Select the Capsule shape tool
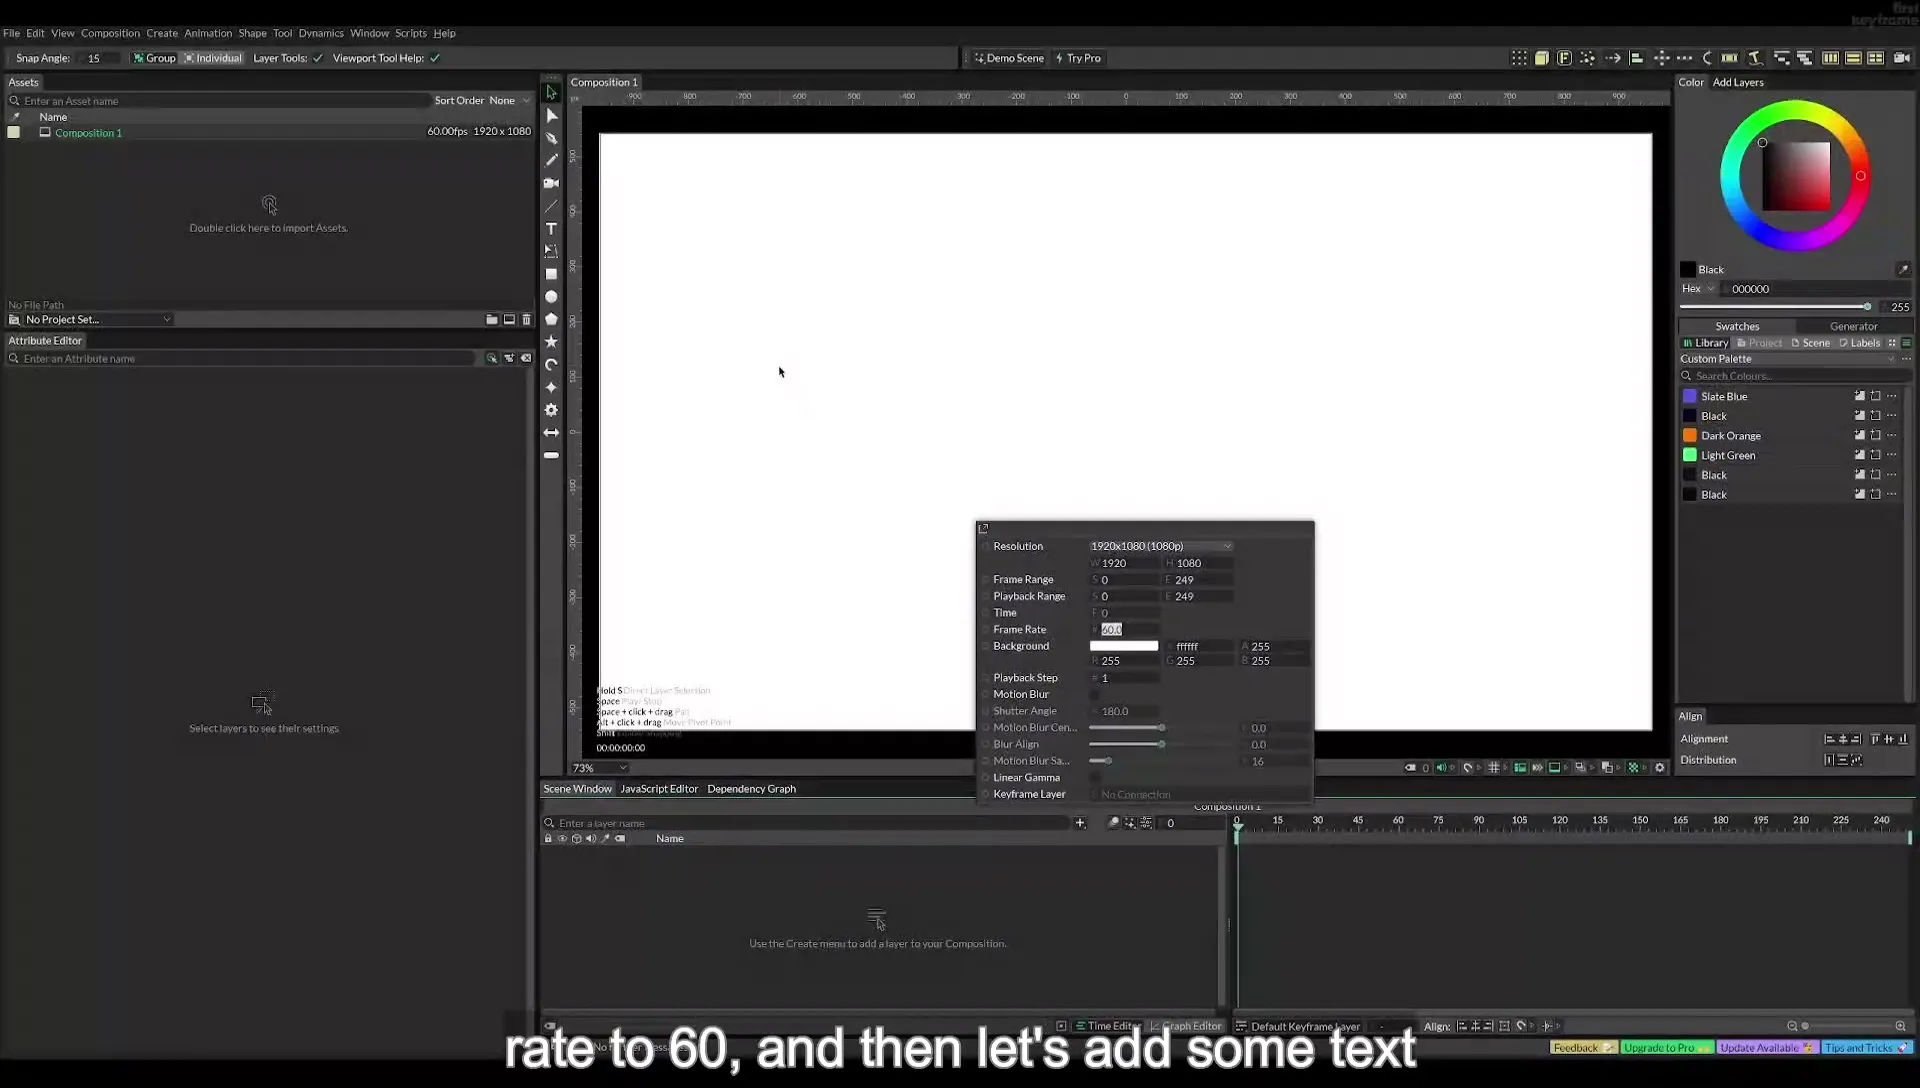 point(551,455)
